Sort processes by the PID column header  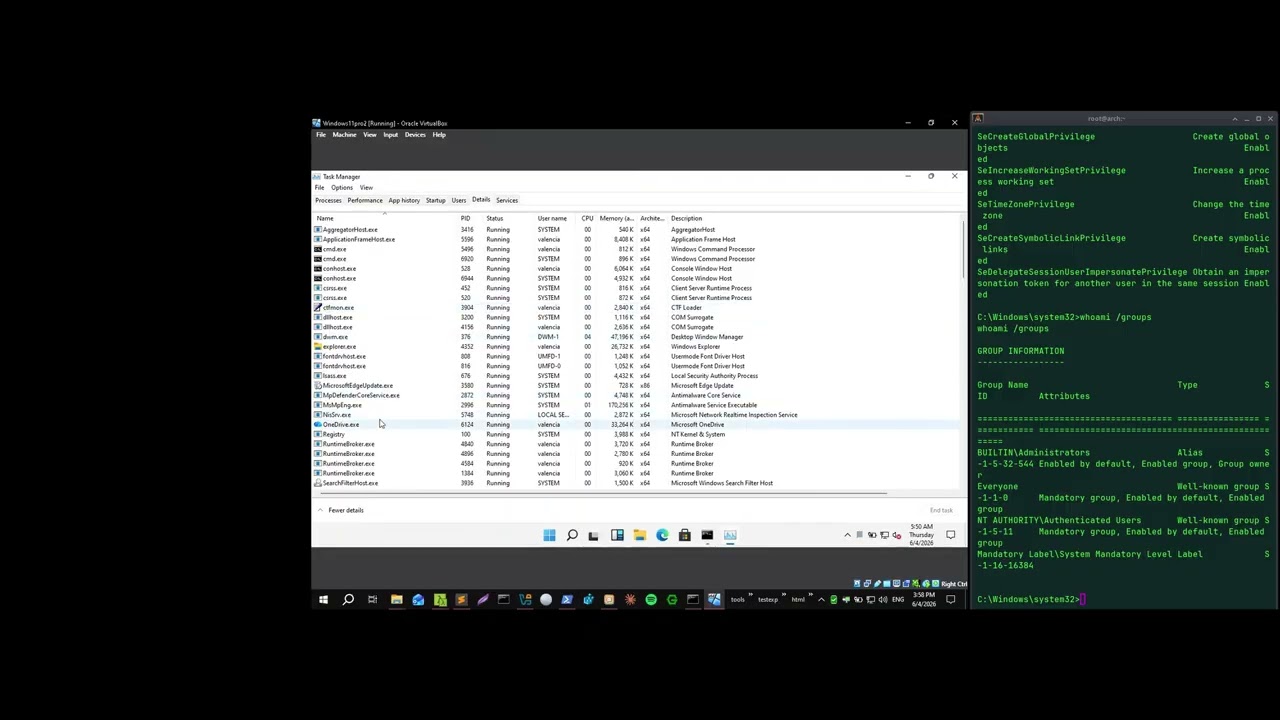point(466,218)
